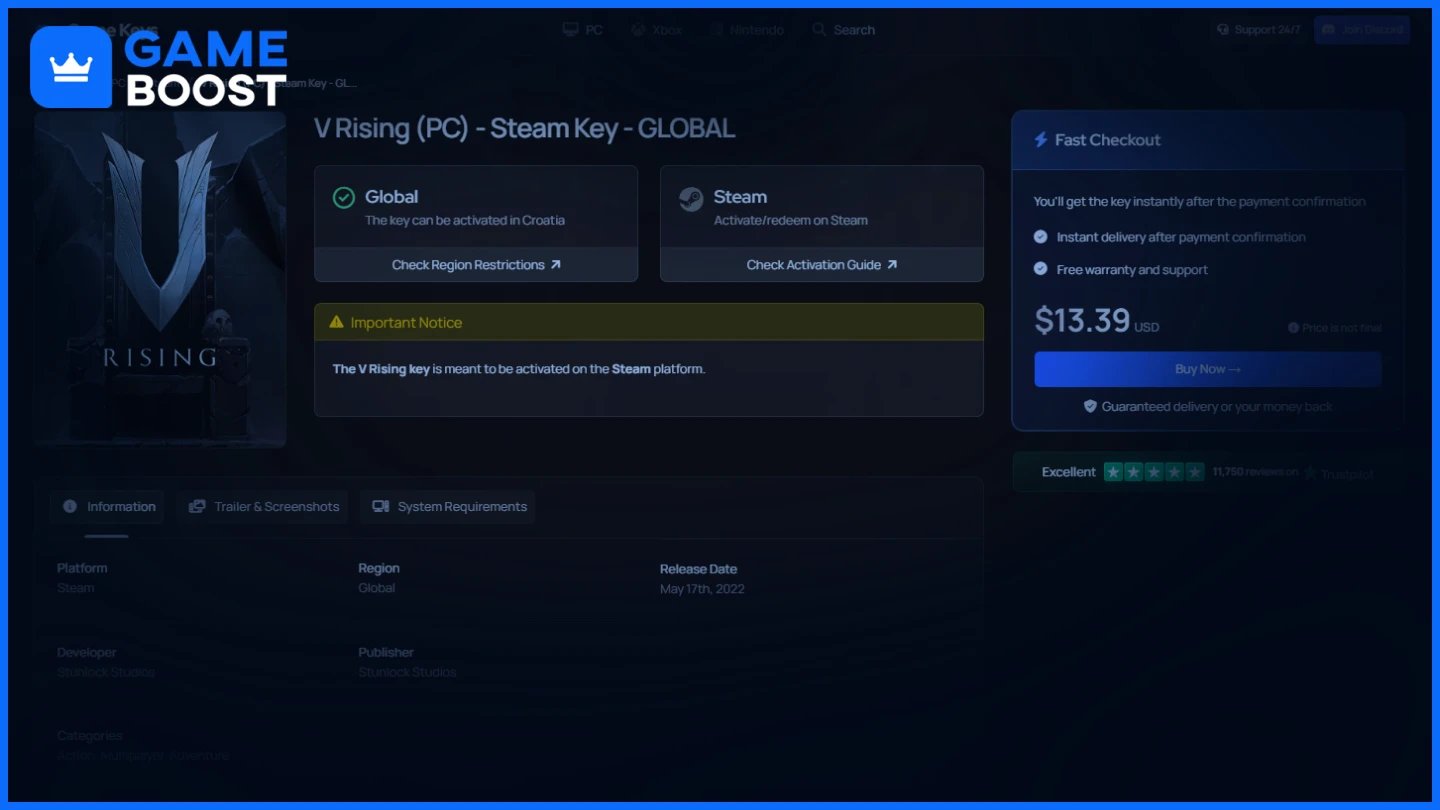Switch to the System Requirements tab
1440x810 pixels.
448,507
